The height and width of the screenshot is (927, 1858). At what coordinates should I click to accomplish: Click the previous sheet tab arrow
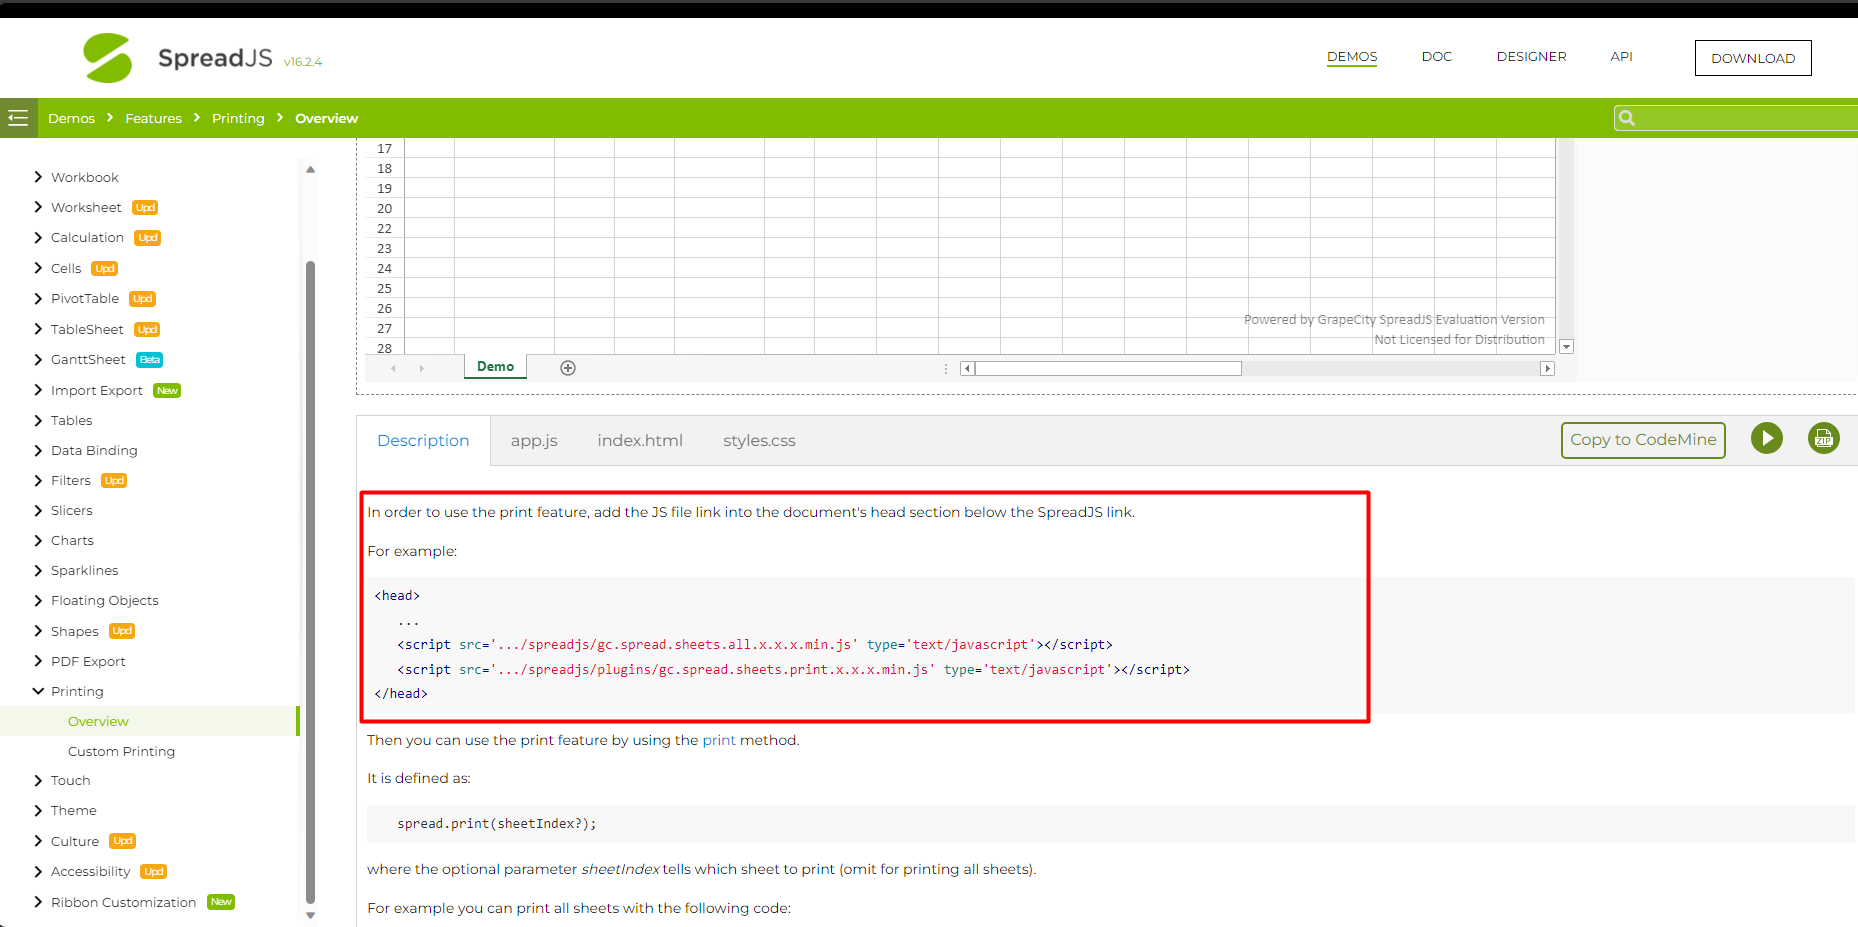click(394, 368)
